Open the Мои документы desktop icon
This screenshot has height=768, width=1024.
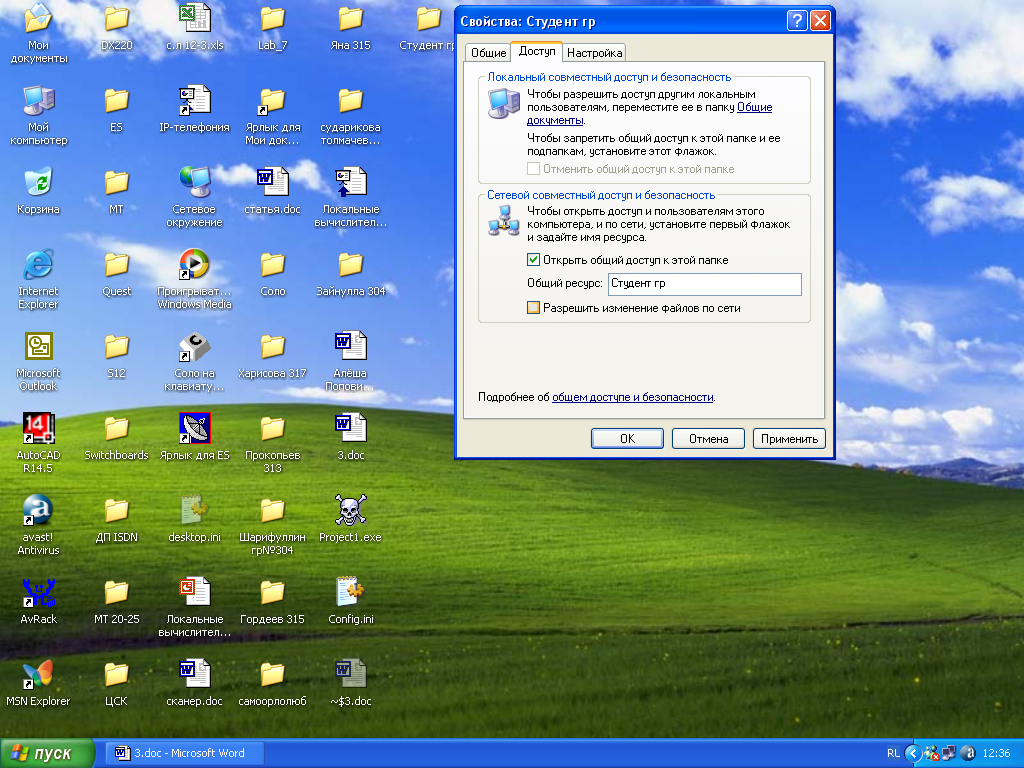(x=38, y=20)
